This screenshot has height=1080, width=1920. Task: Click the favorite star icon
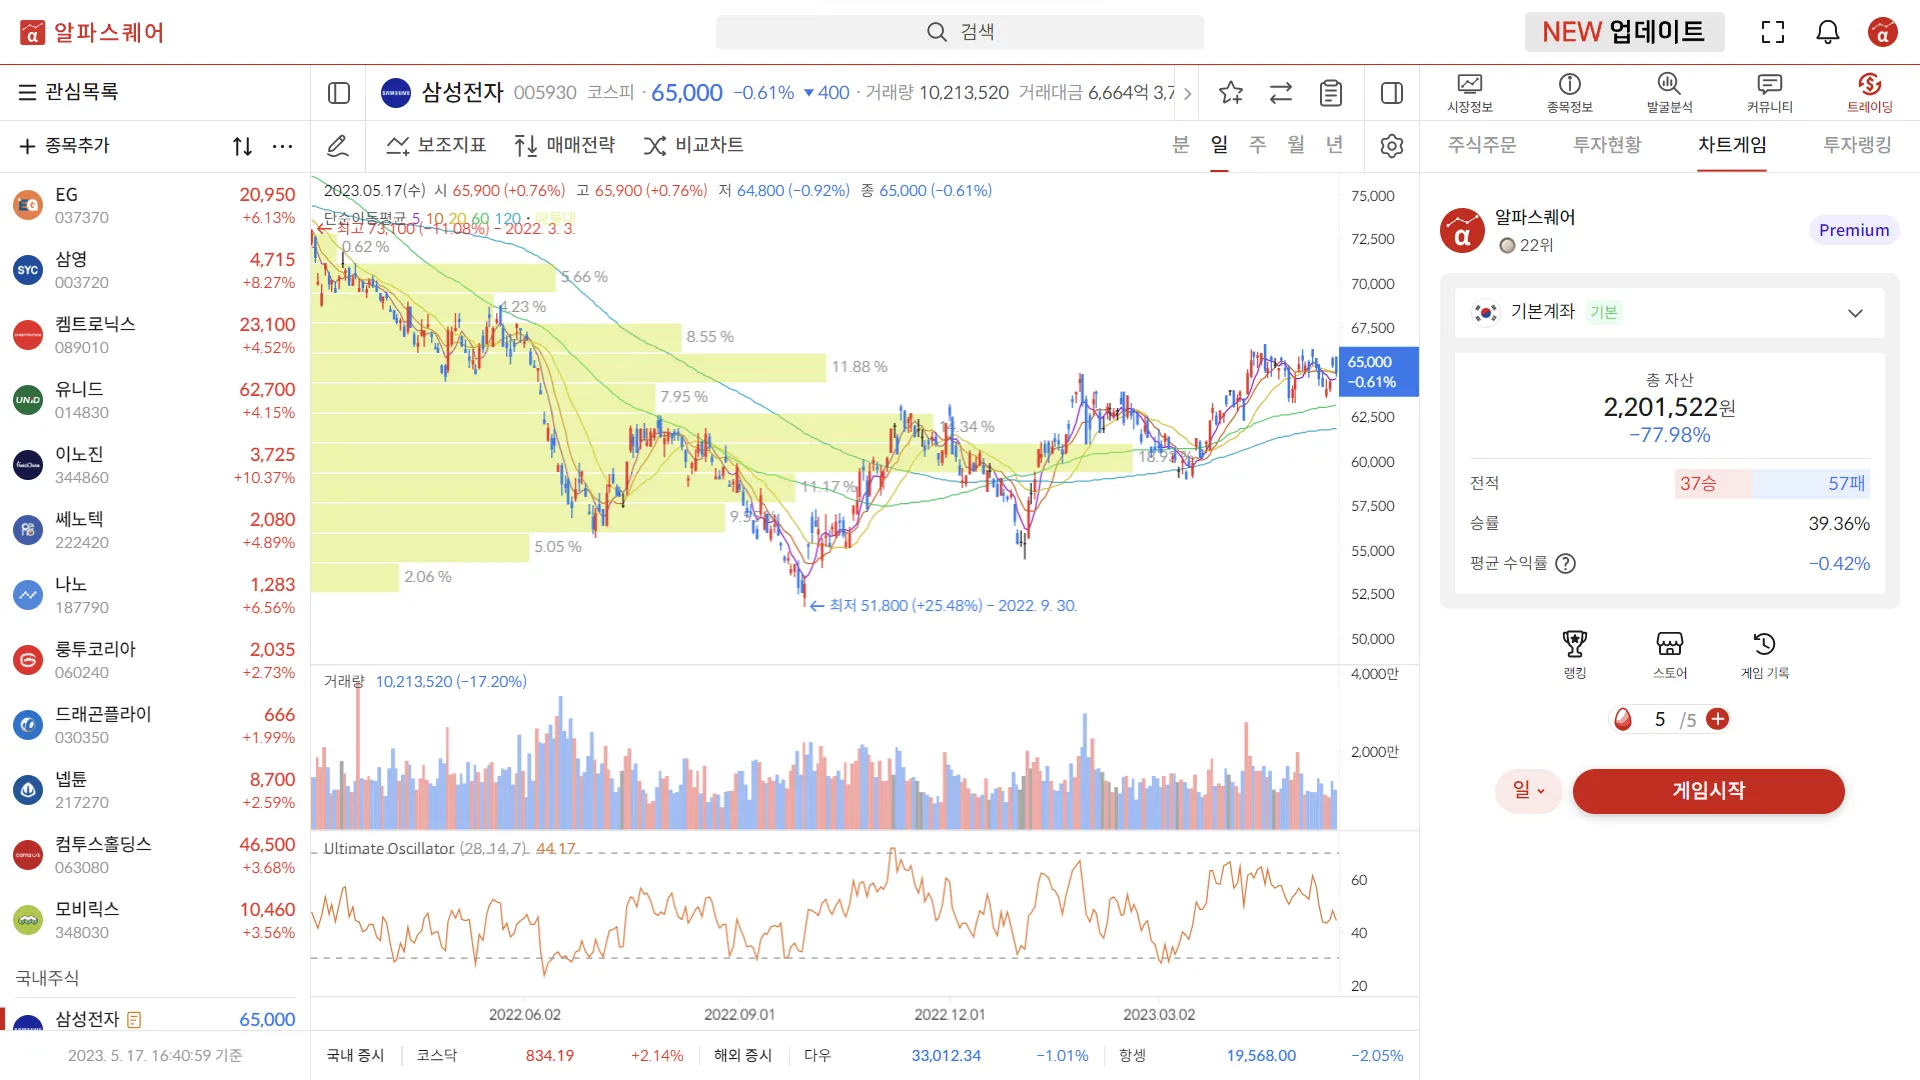[x=1231, y=93]
